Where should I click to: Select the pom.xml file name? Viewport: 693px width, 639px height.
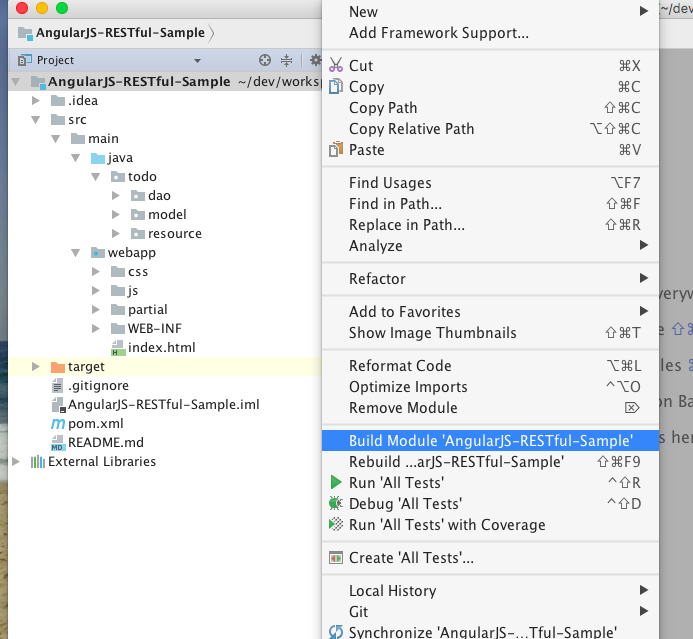(x=95, y=423)
